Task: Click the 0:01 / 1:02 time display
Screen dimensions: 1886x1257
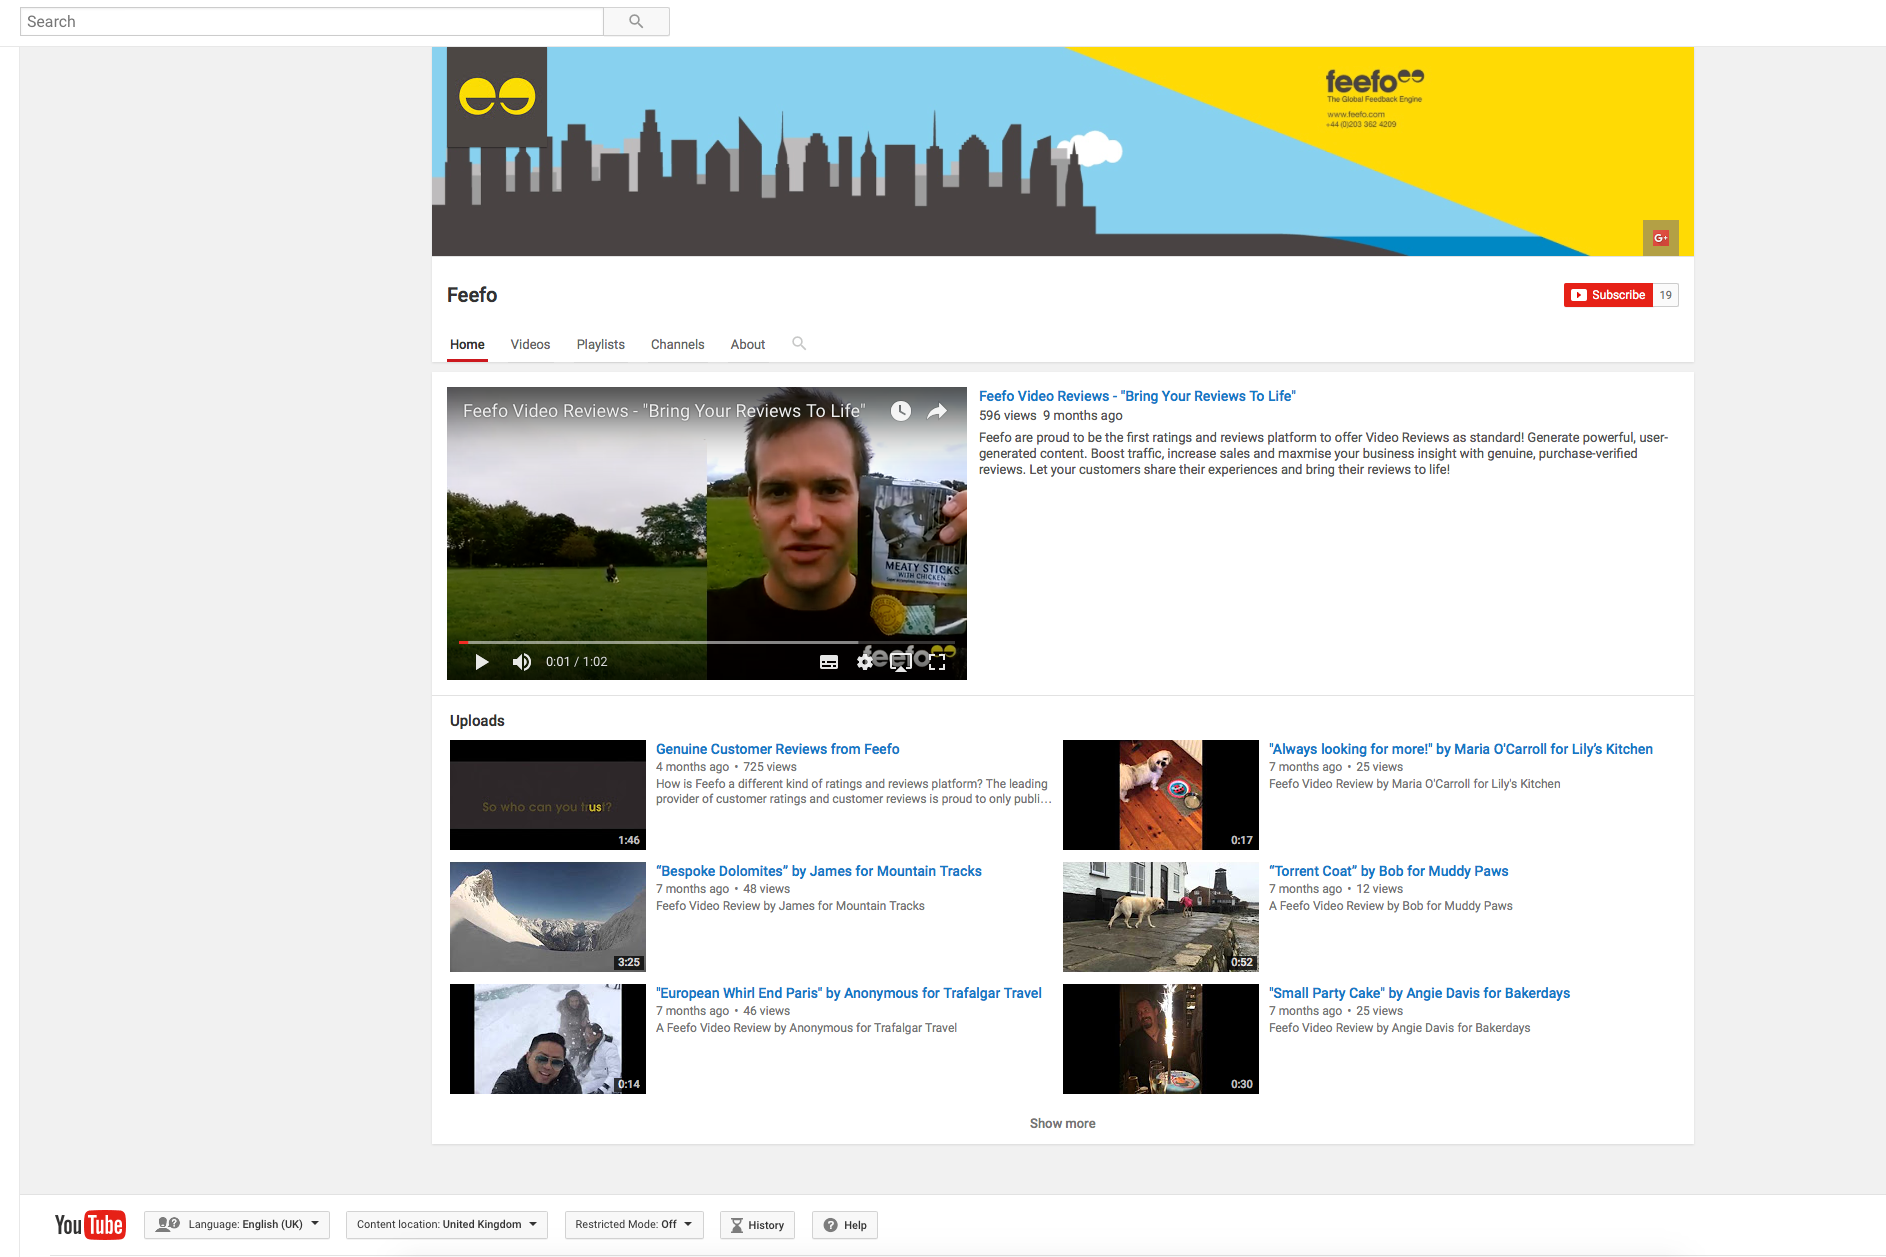Action: [x=577, y=662]
